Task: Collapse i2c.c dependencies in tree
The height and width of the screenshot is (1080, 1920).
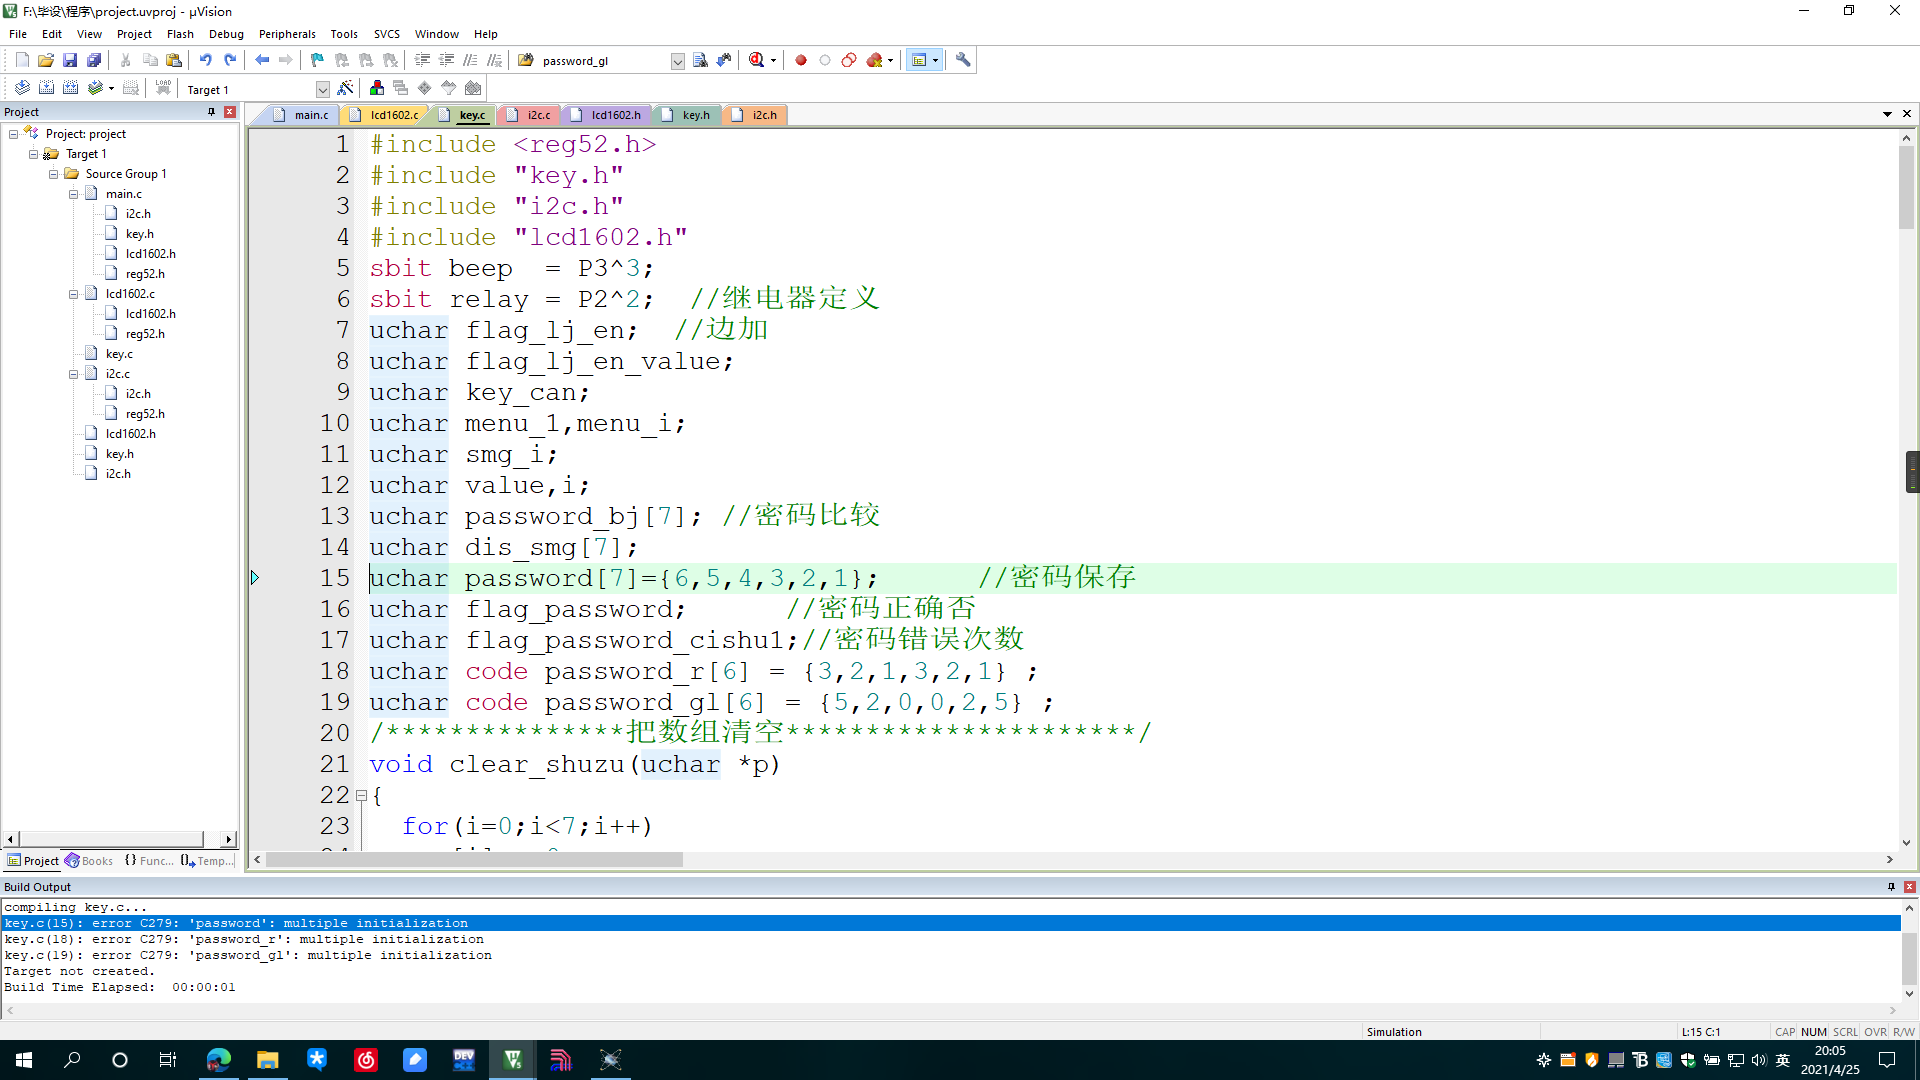Action: (x=73, y=374)
